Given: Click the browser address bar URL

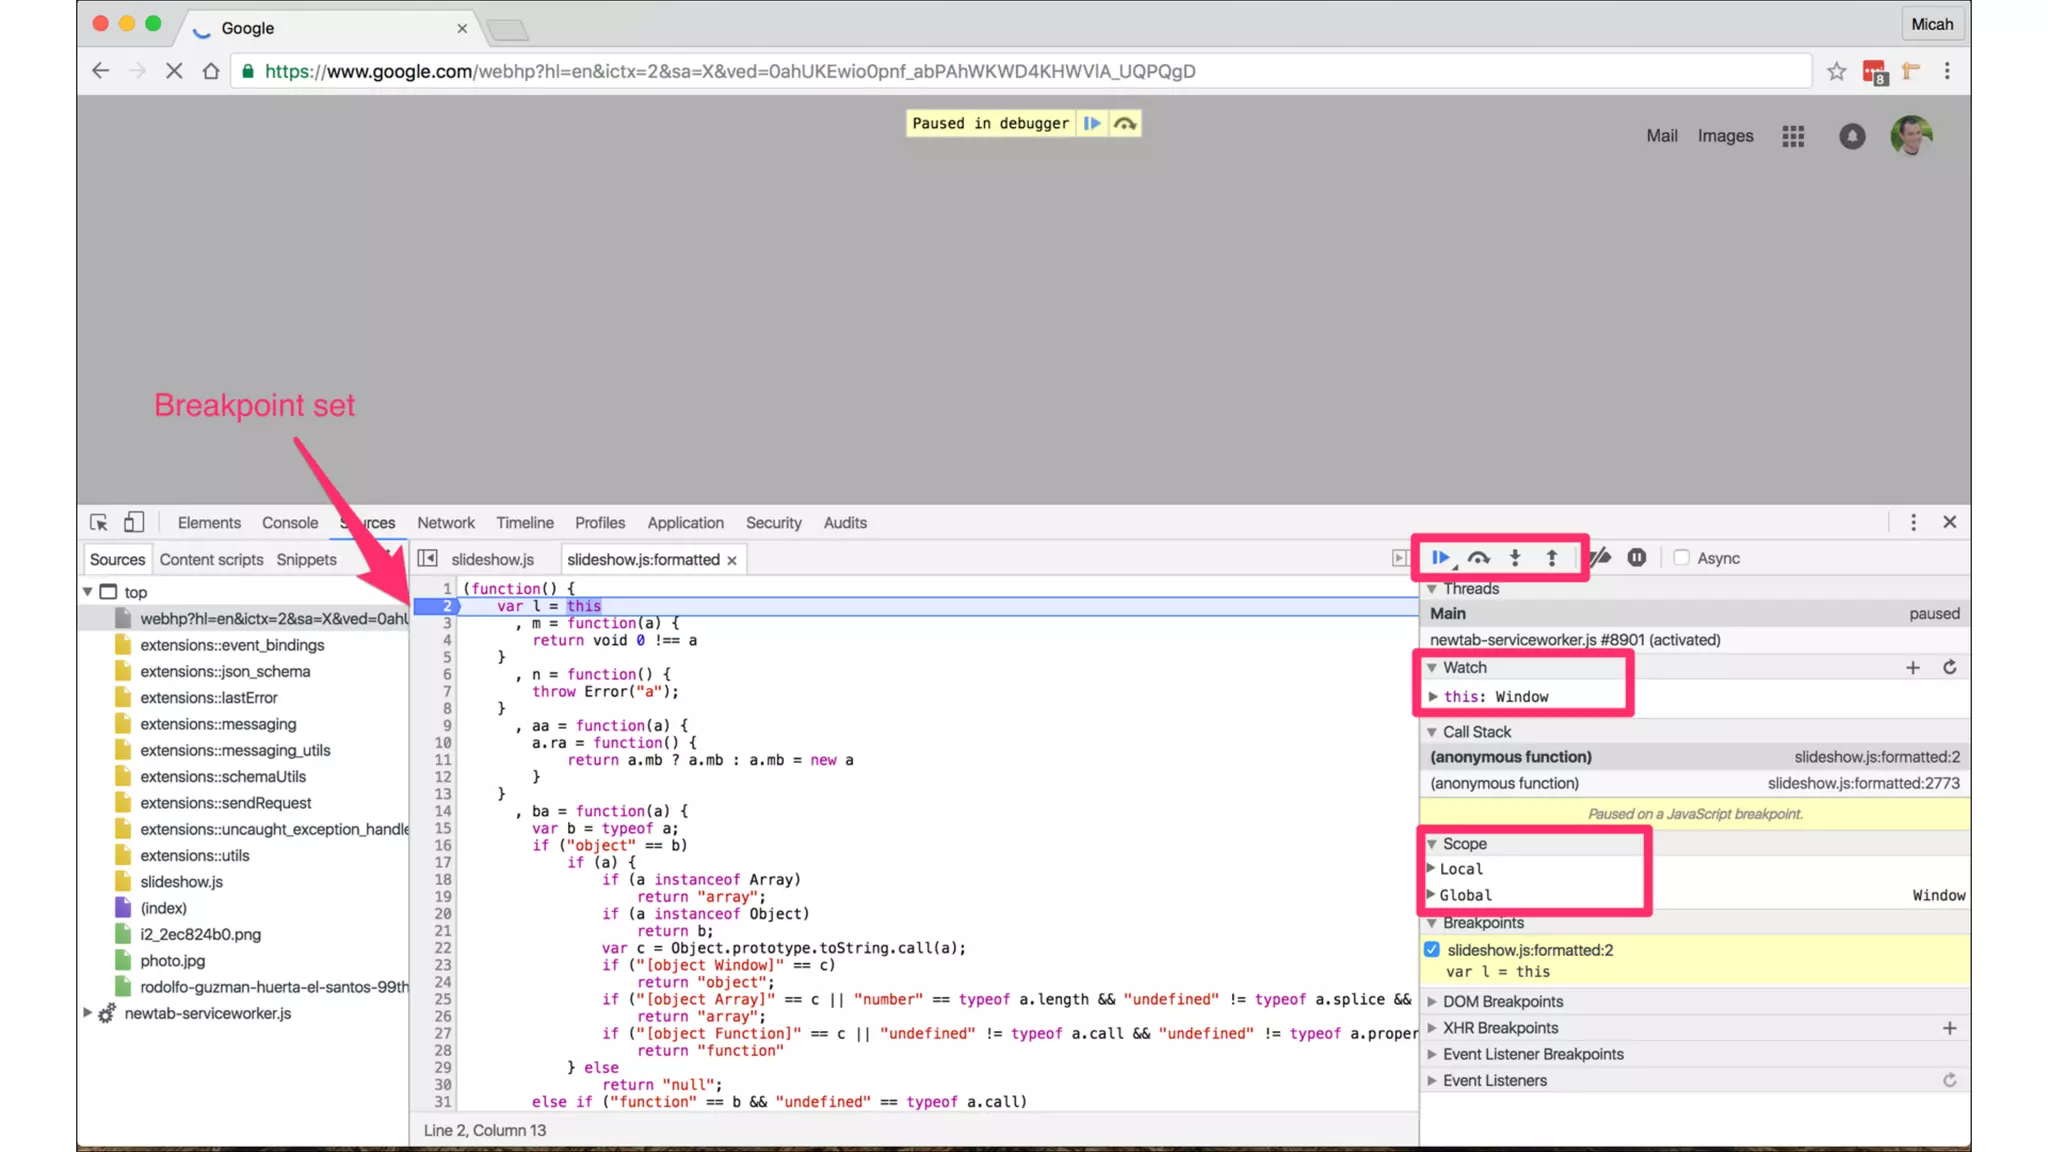Looking at the screenshot, I should coord(730,71).
